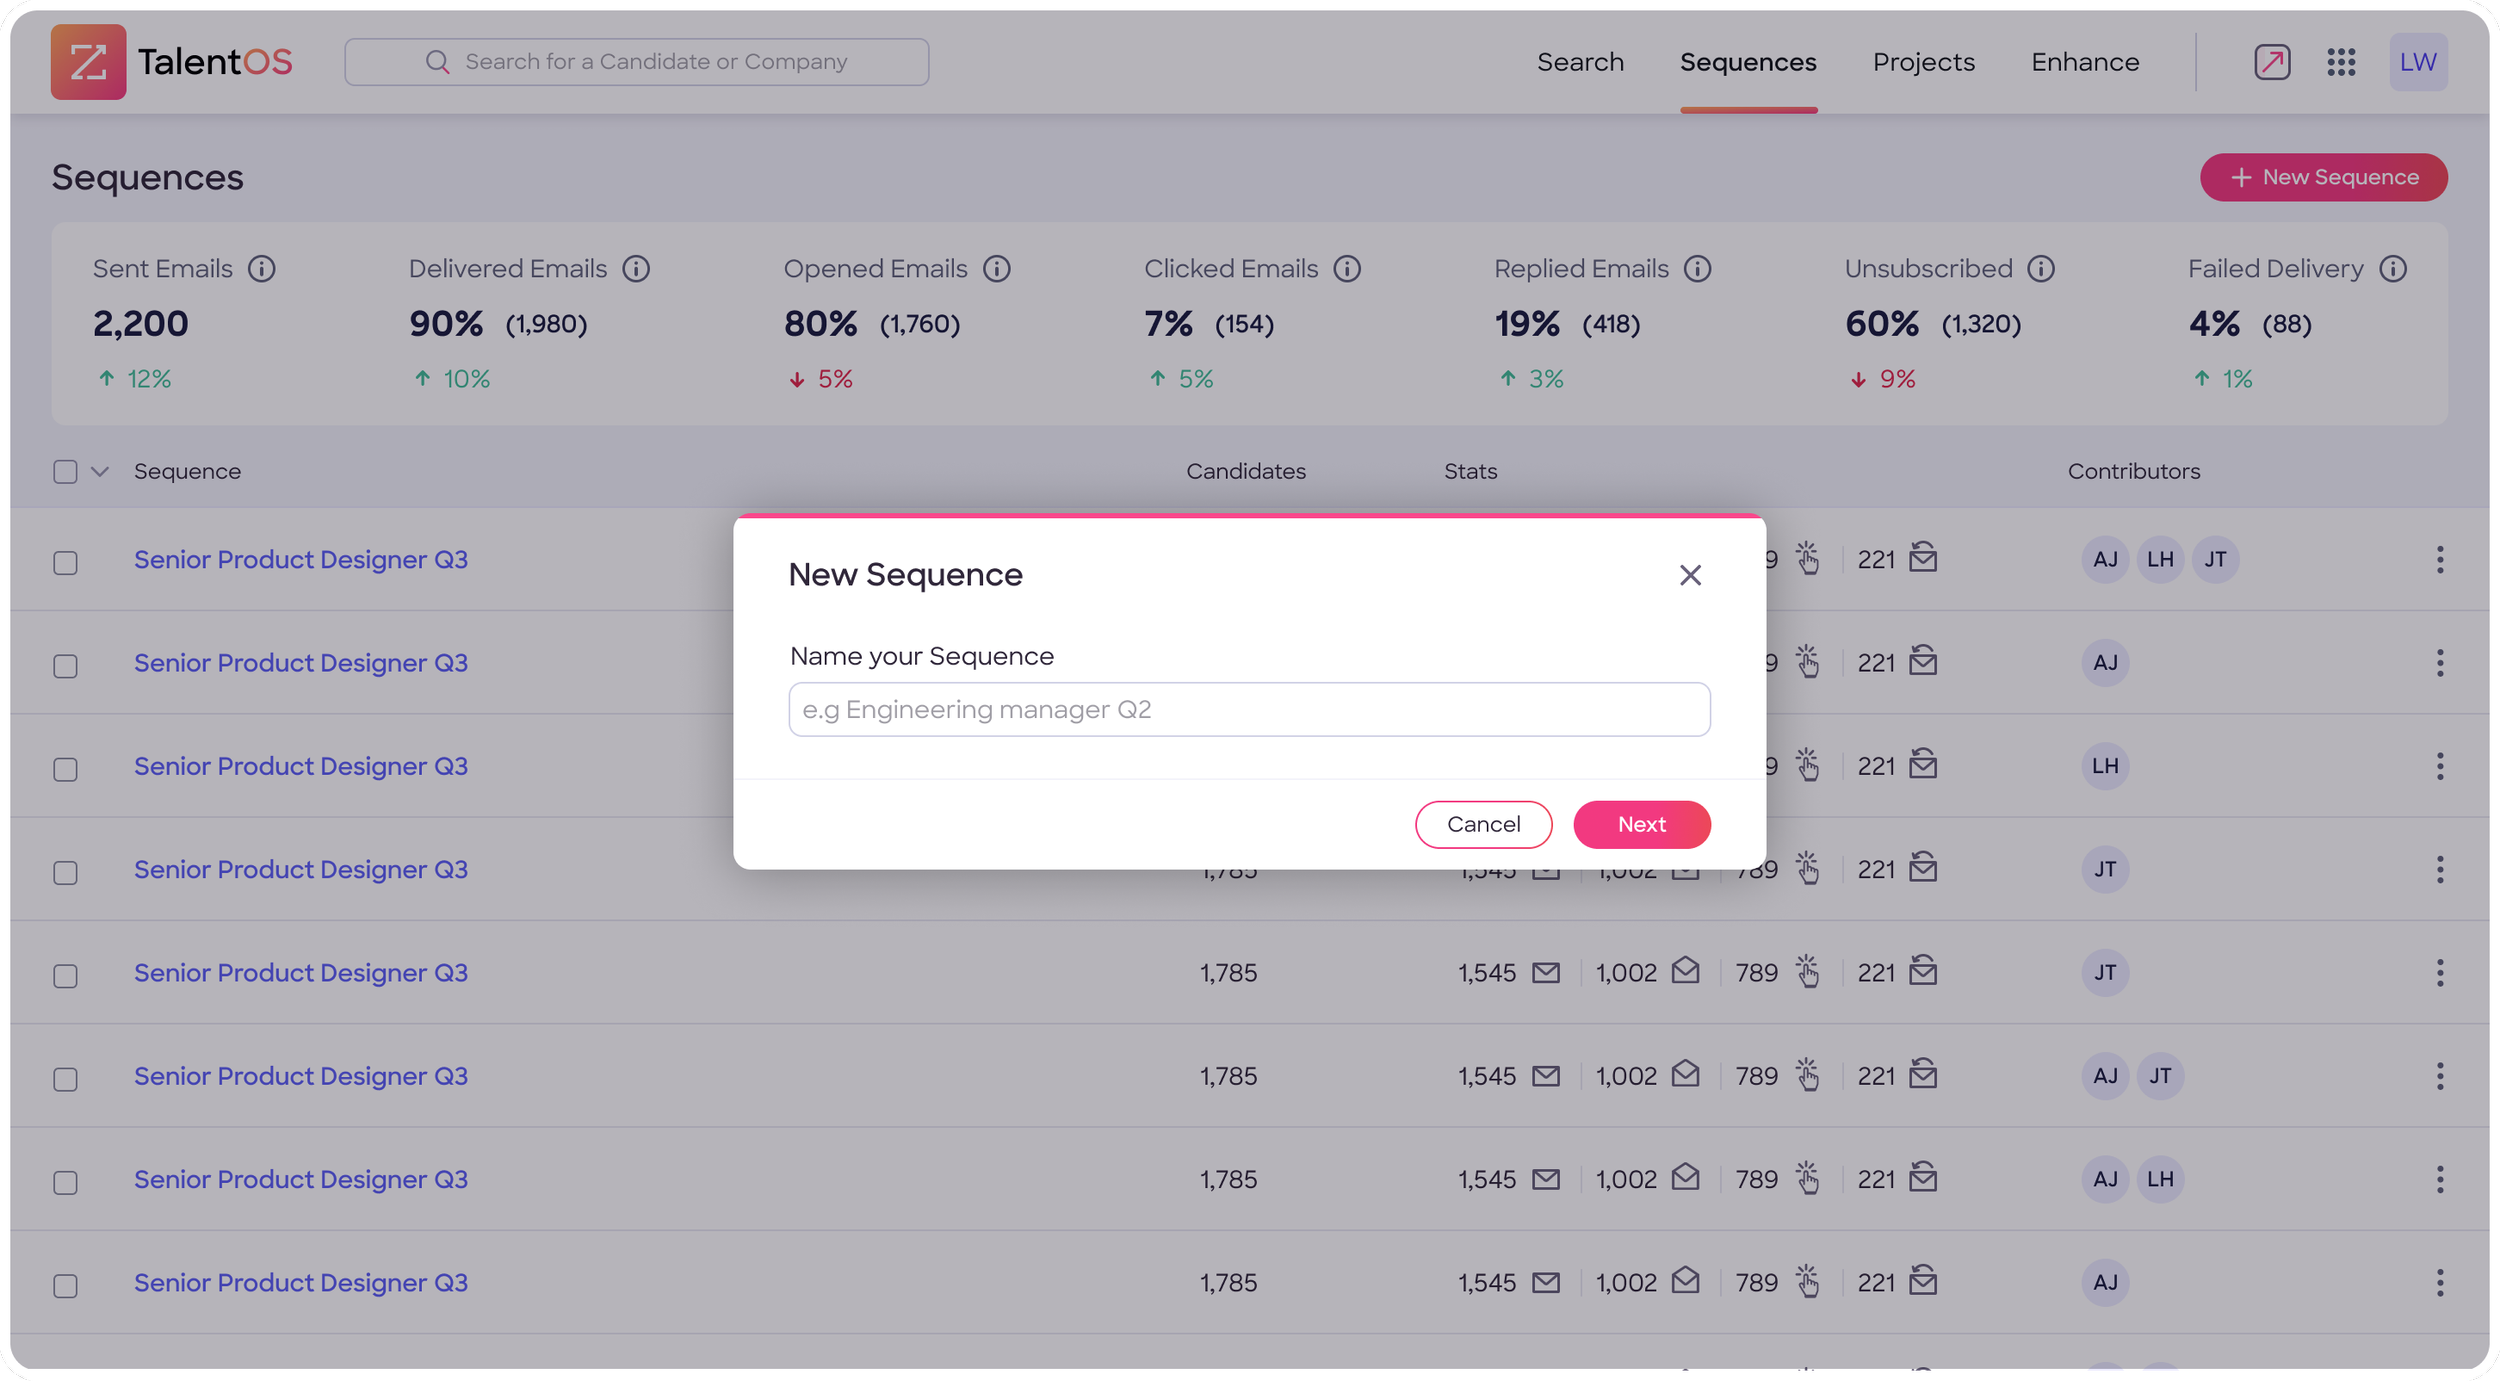Viewport: 2500px width, 1381px height.
Task: Switch to the Projects tab
Action: click(x=1923, y=62)
